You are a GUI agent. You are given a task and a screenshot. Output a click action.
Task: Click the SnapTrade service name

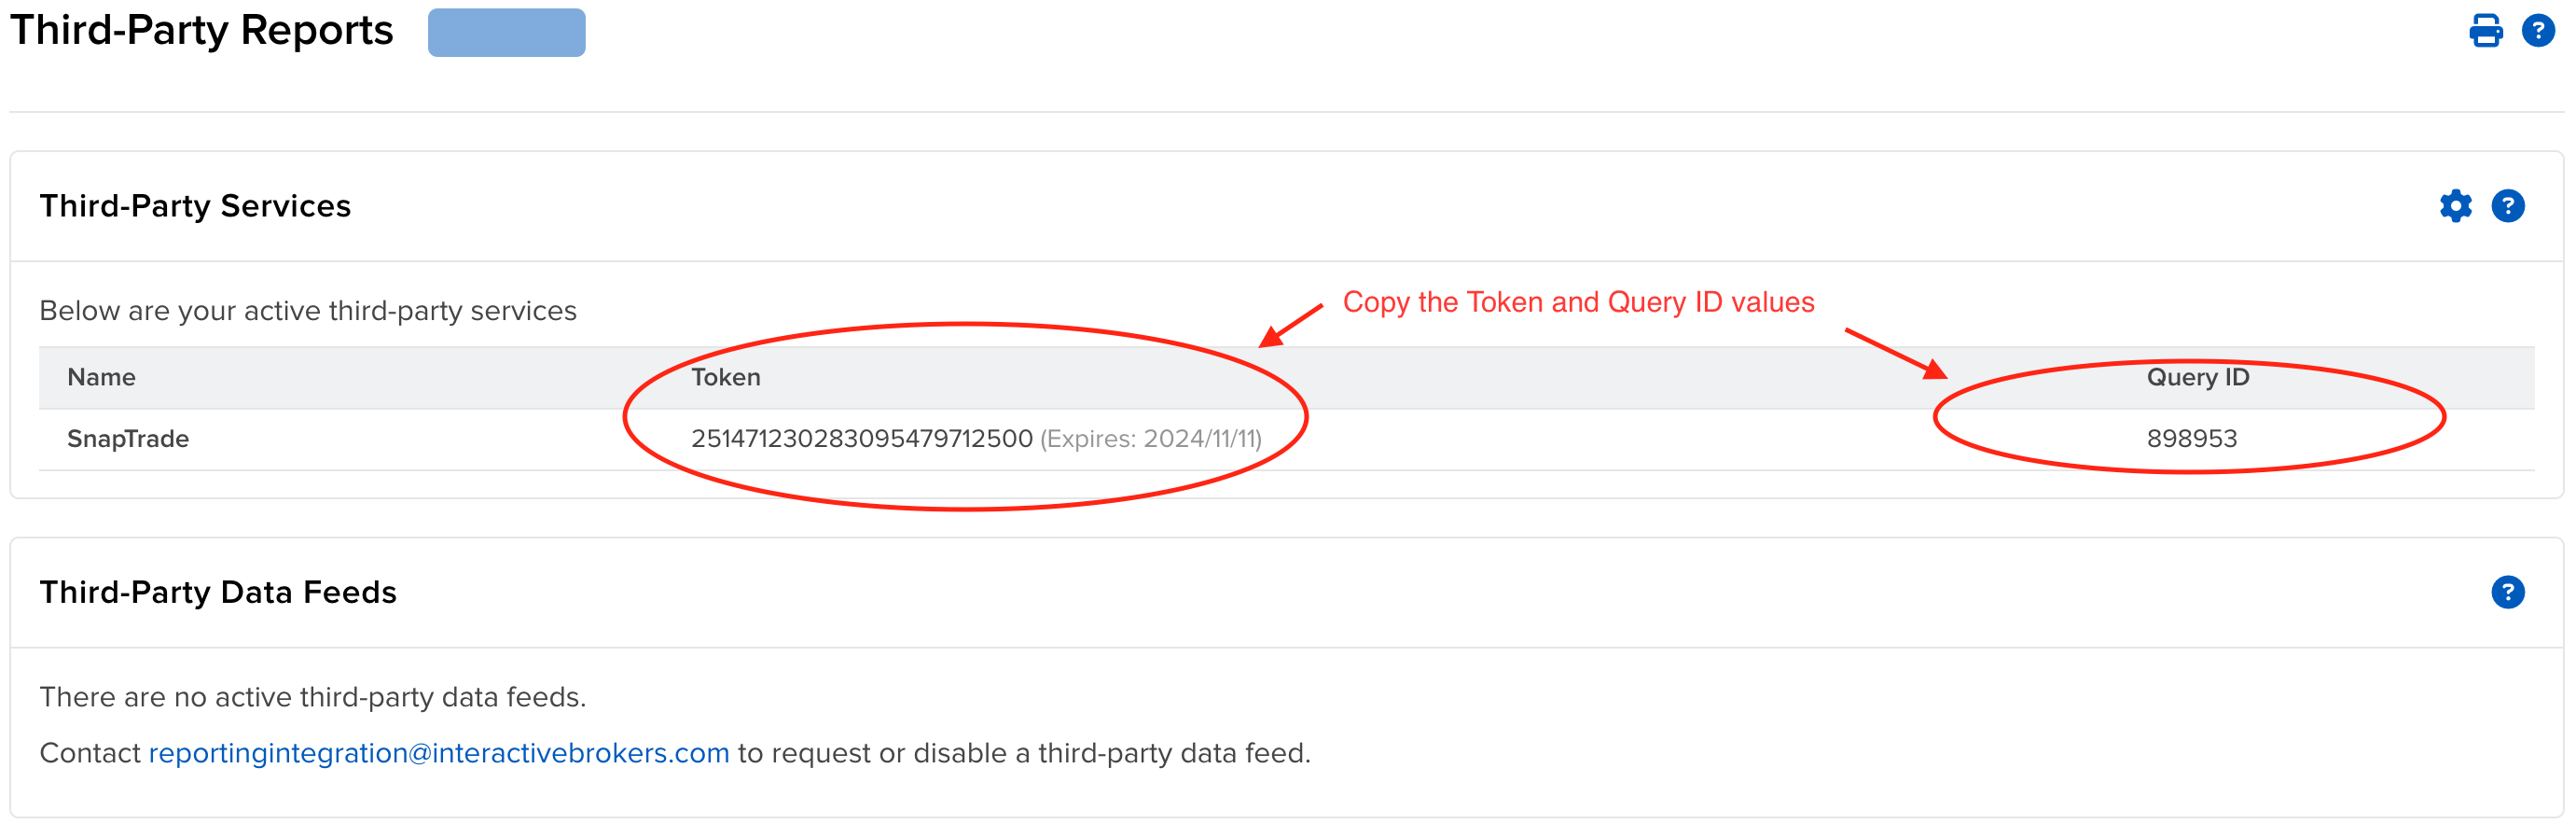click(127, 439)
